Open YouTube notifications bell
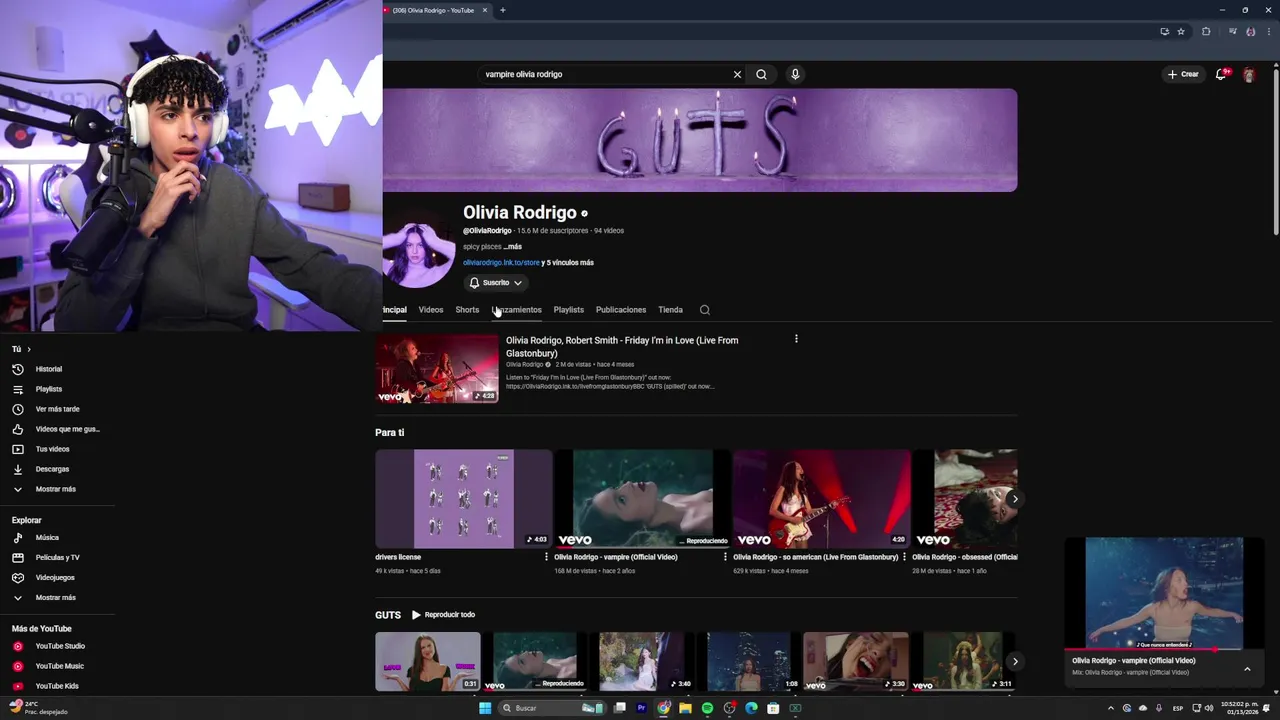This screenshot has width=1280, height=720. pos(1221,74)
